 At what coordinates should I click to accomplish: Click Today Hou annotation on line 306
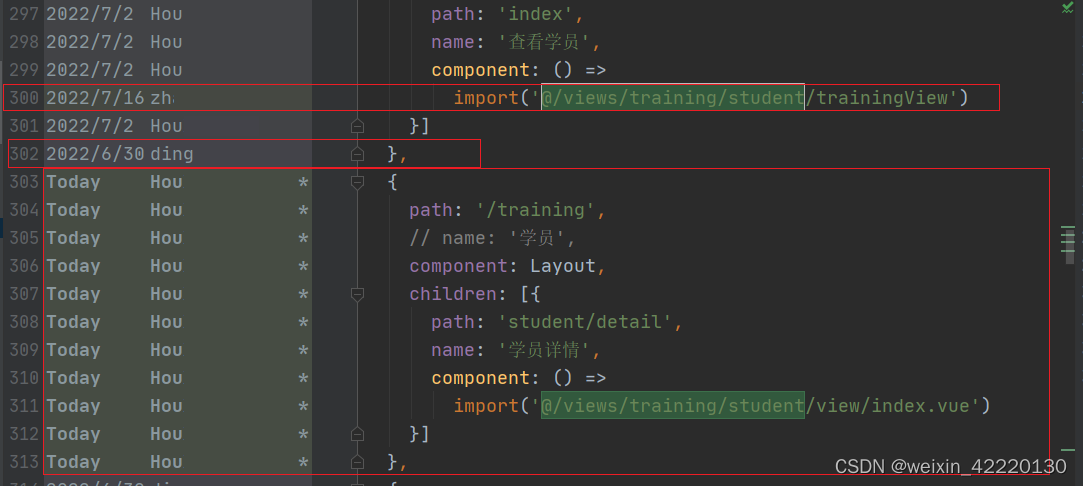114,266
